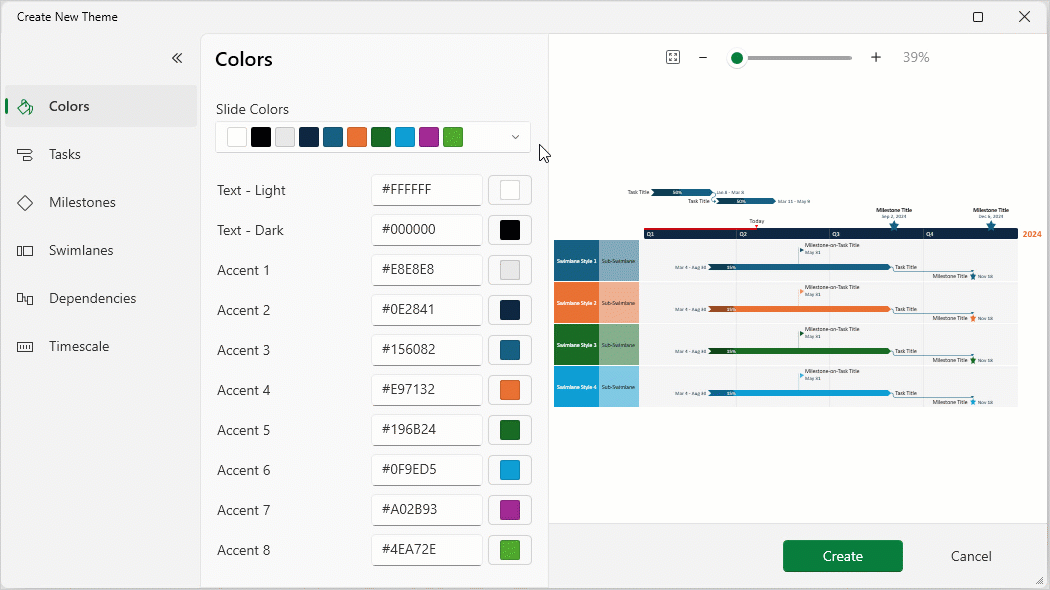Switch to the Tasks section
This screenshot has width=1050, height=590.
click(64, 154)
